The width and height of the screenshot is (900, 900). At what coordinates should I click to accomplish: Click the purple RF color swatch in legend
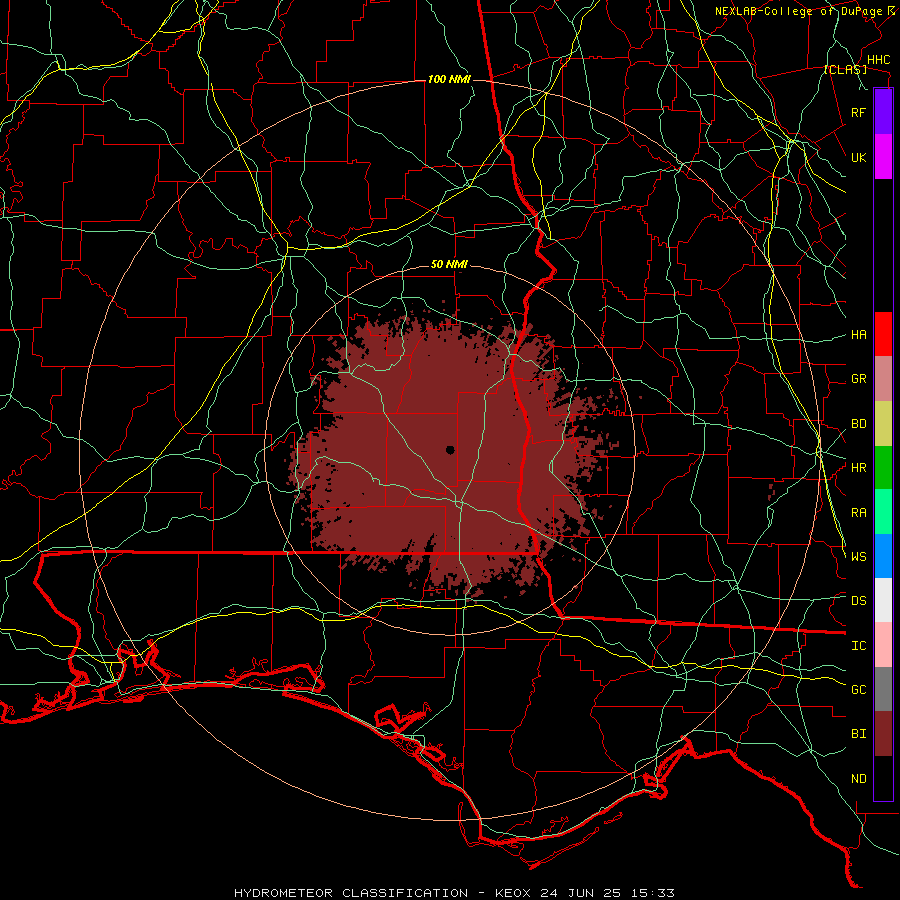tap(883, 112)
